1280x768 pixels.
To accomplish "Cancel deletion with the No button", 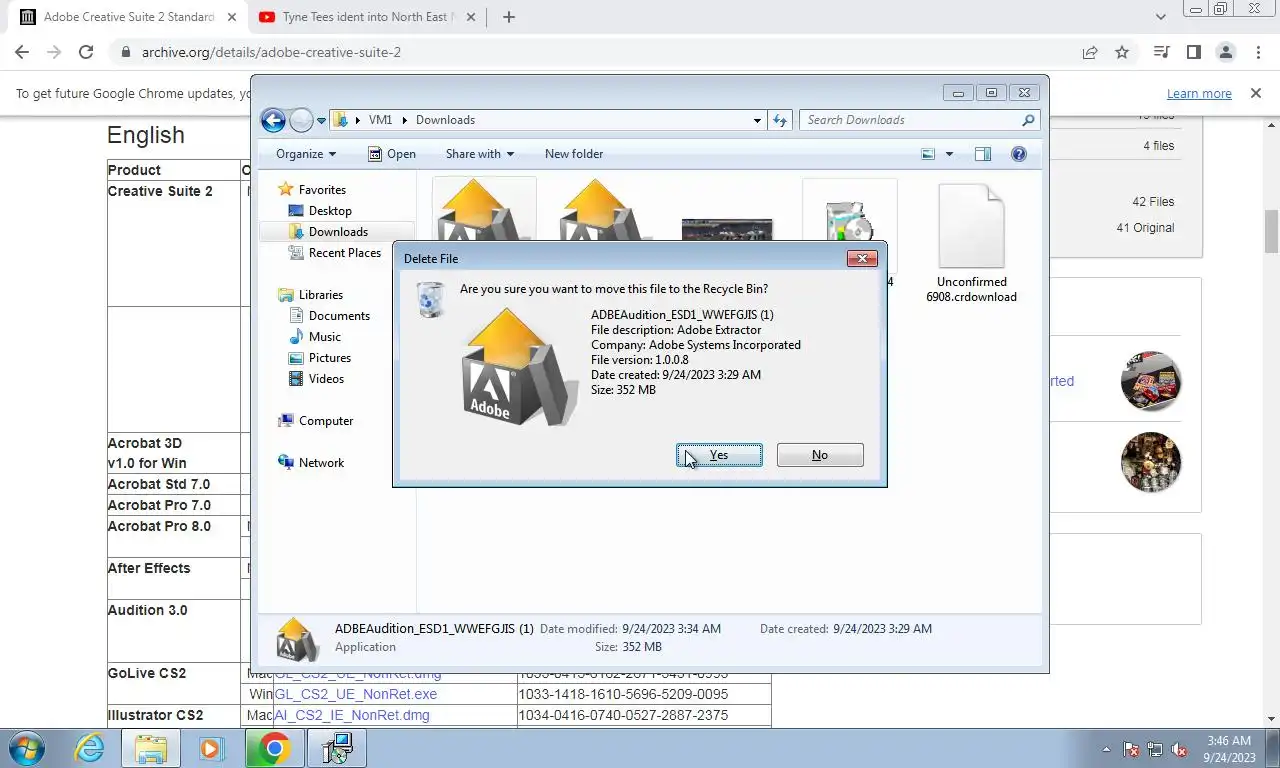I will click(820, 455).
